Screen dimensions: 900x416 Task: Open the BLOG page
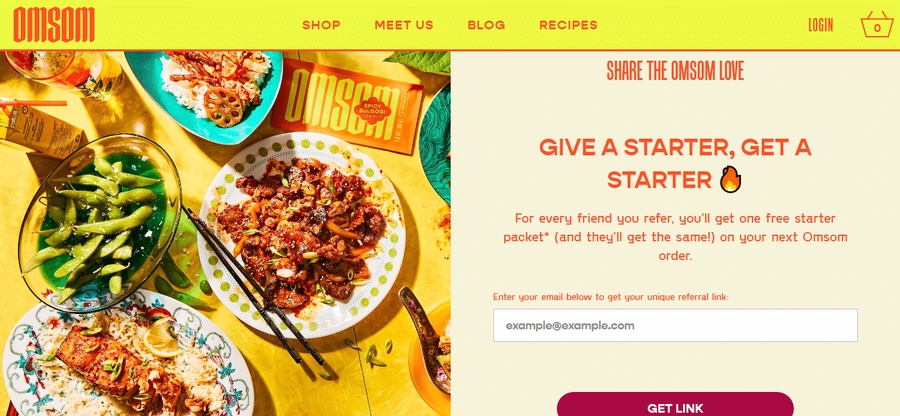486,25
